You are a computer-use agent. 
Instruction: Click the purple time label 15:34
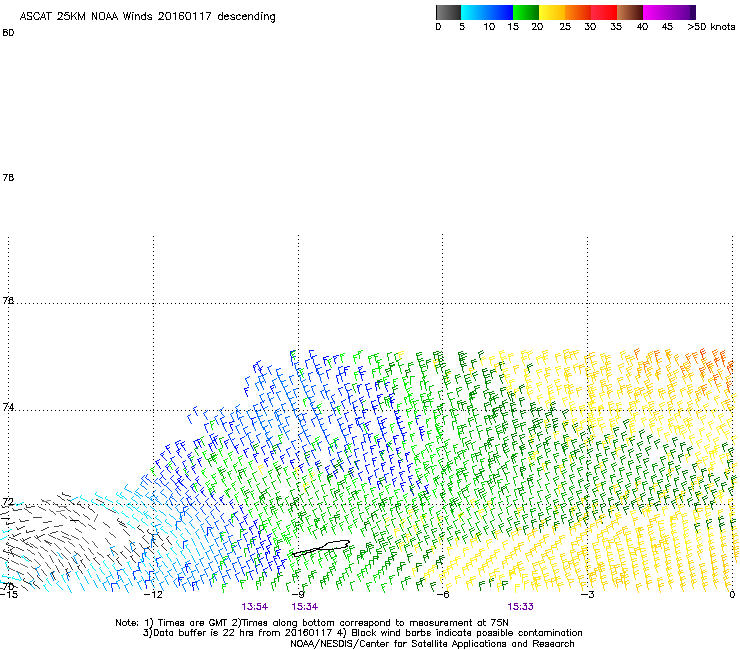304,607
